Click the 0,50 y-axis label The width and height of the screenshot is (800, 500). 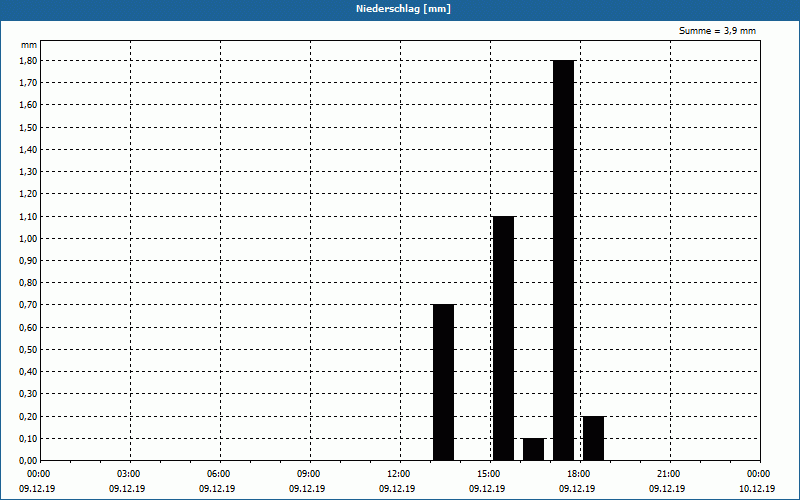[28, 349]
